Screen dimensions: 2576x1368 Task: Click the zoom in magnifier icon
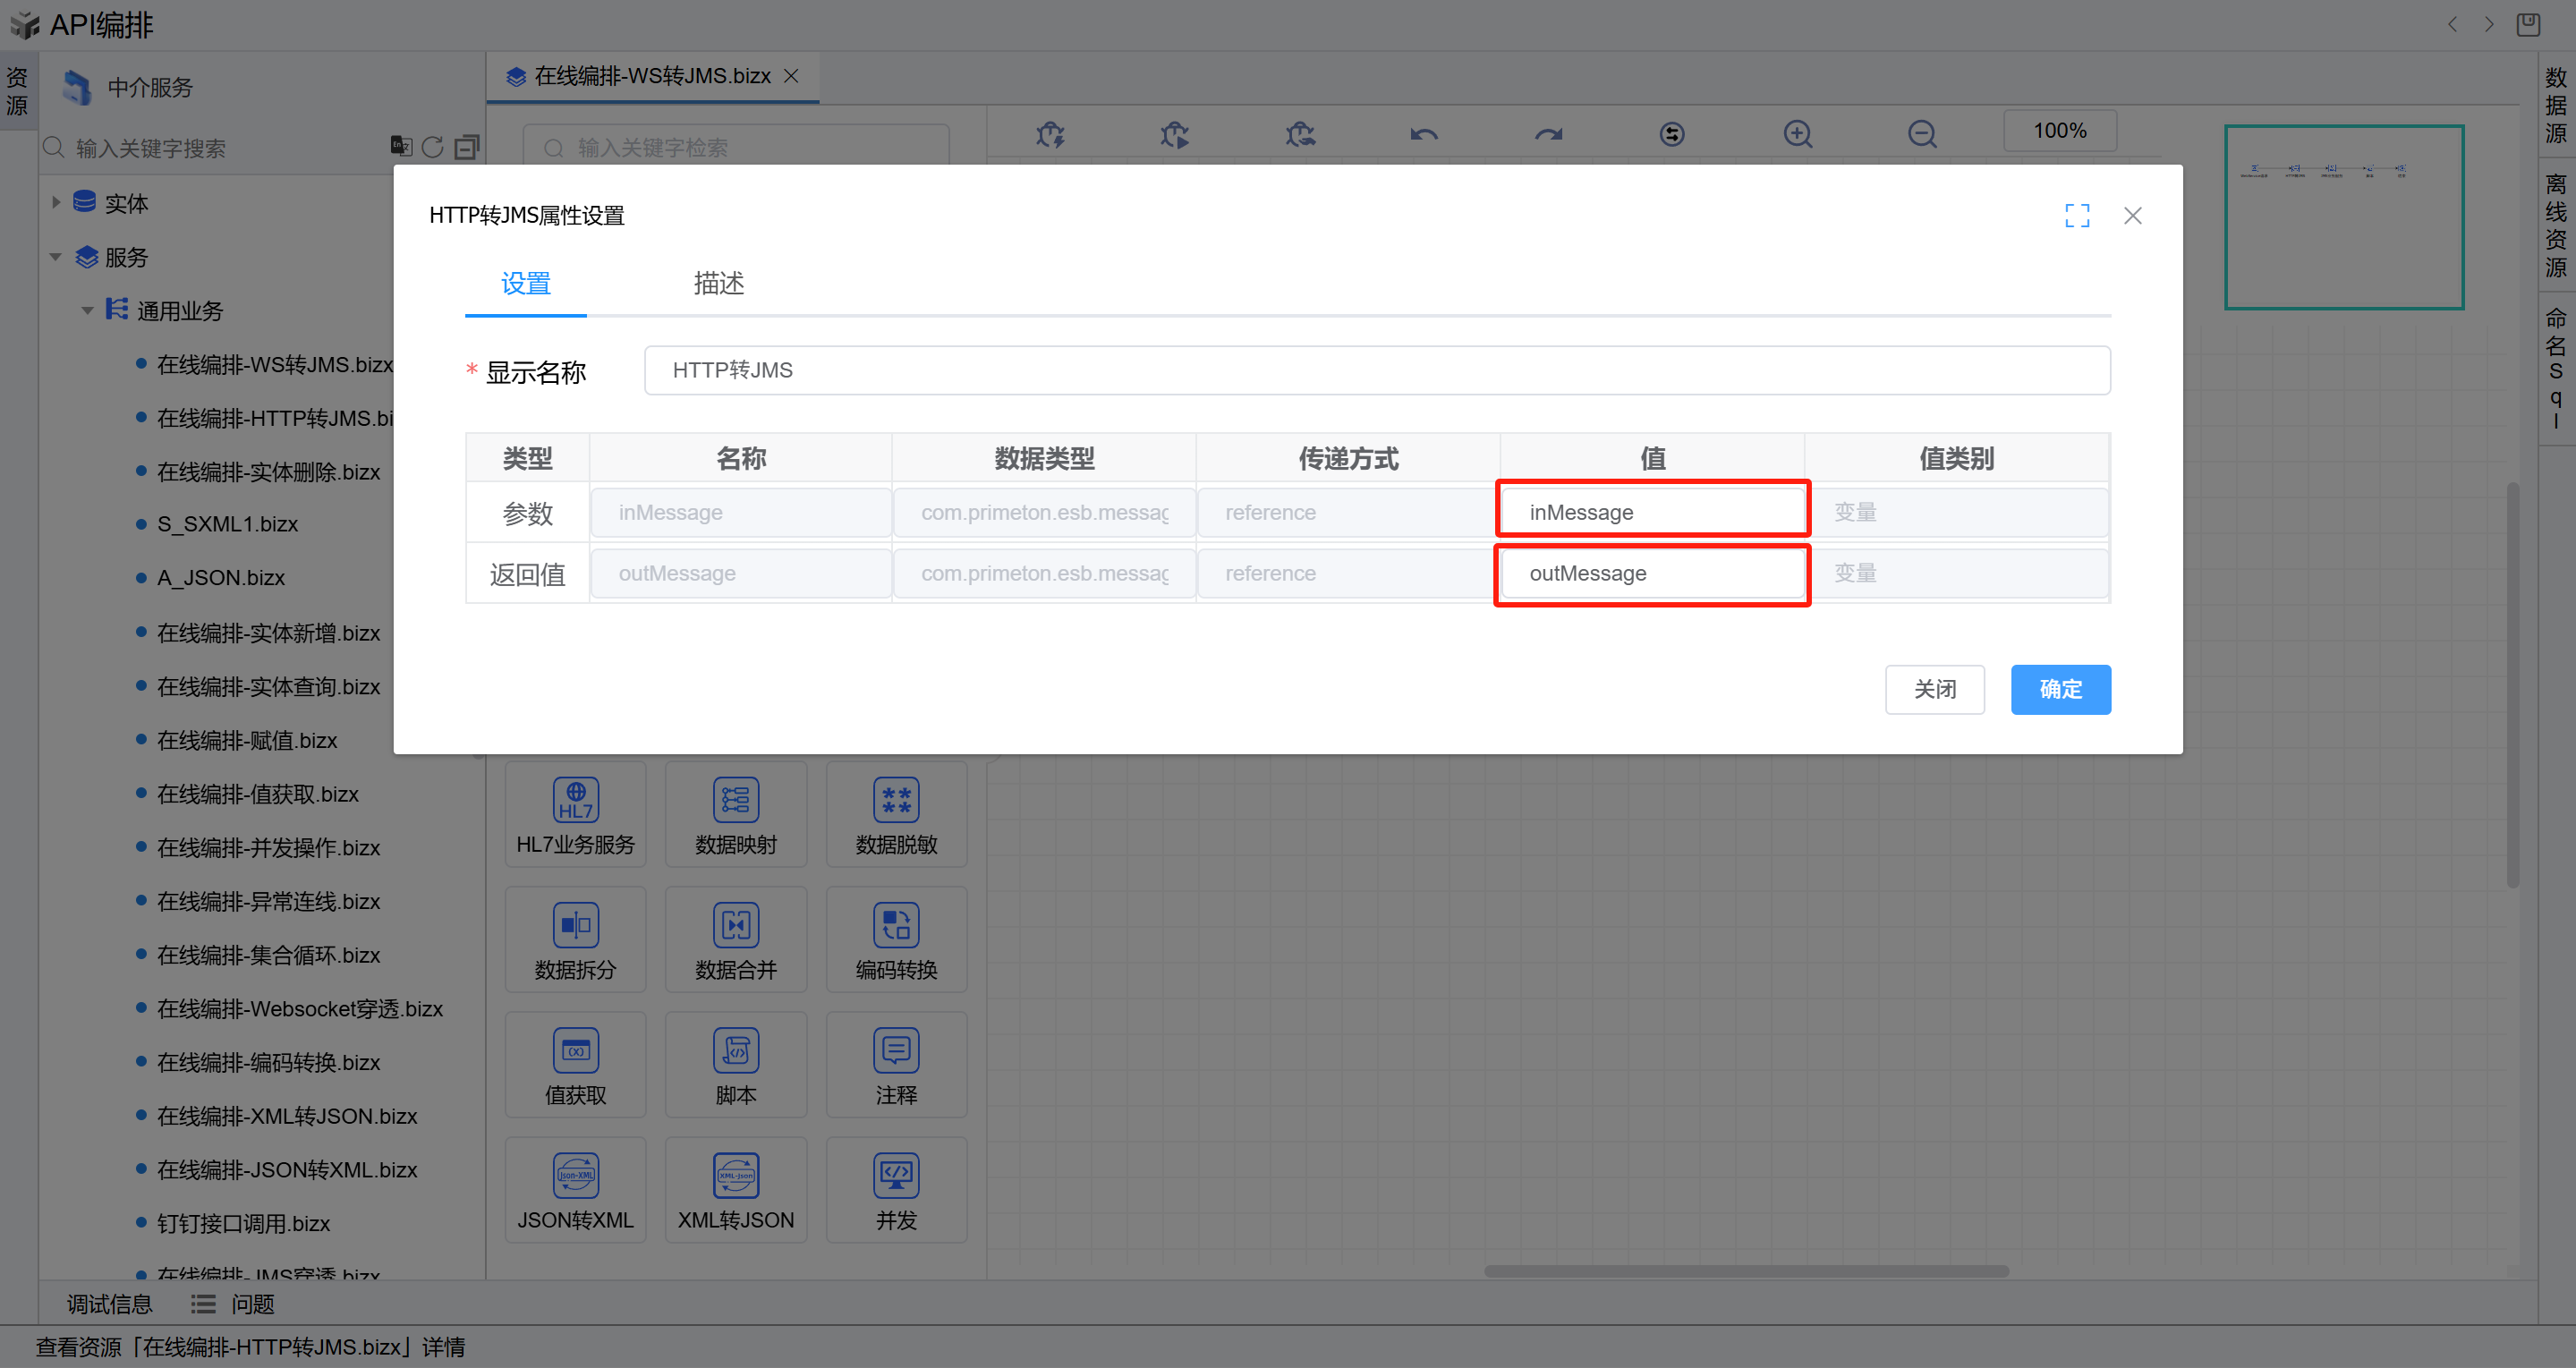tap(1797, 133)
